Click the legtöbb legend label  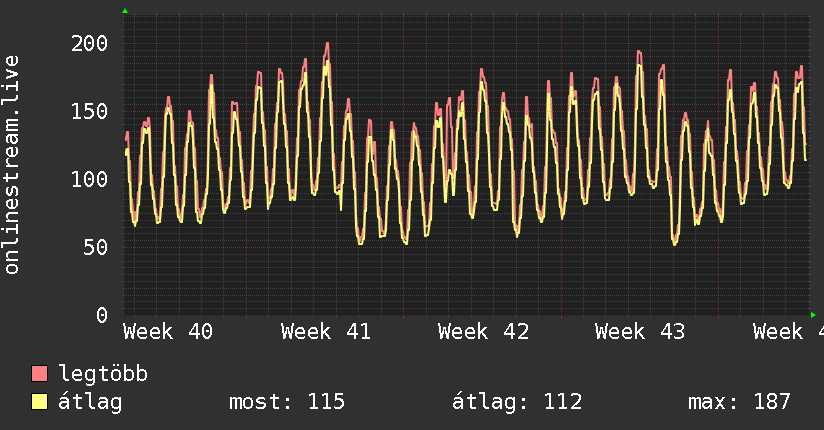103,374
